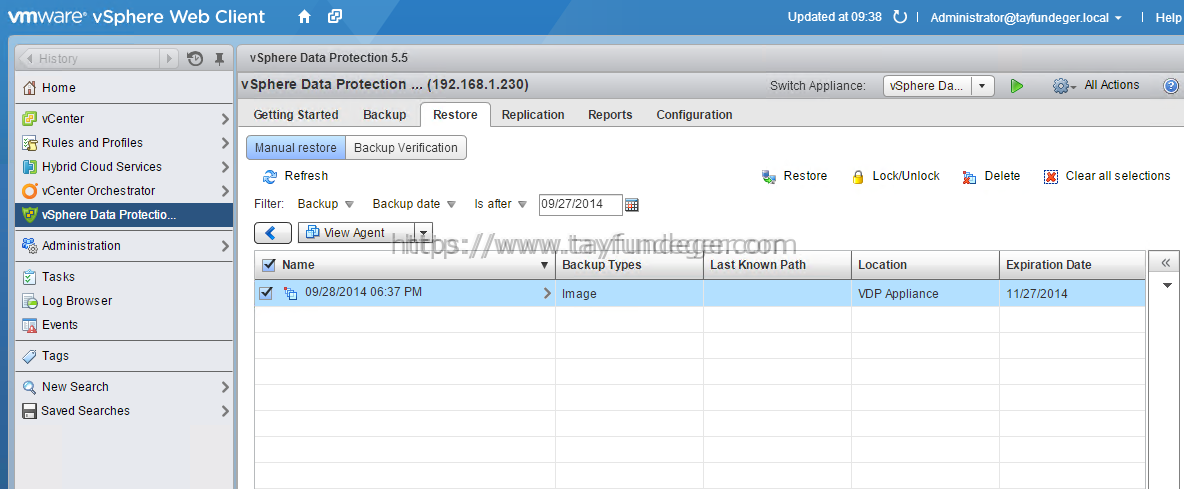Switch to Getting Started tab
1184x489 pixels.
[x=296, y=115]
